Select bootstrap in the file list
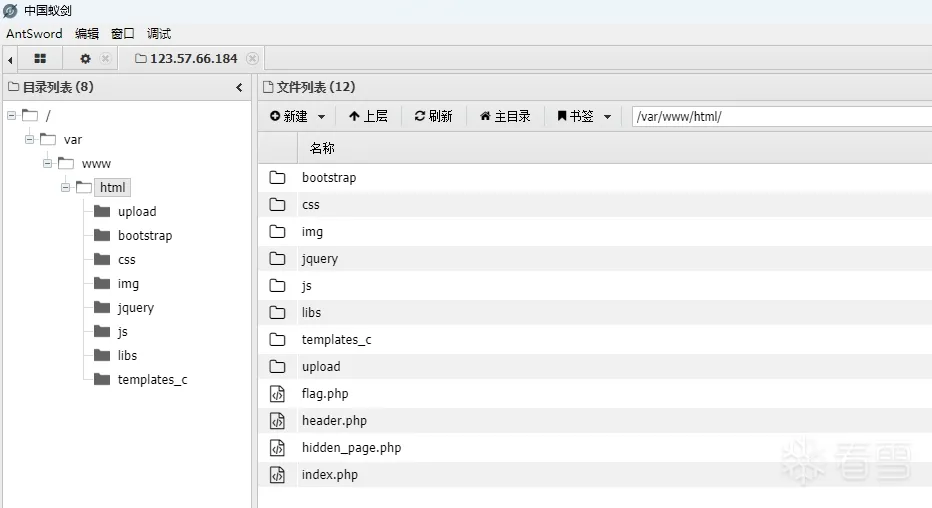 [x=329, y=178]
